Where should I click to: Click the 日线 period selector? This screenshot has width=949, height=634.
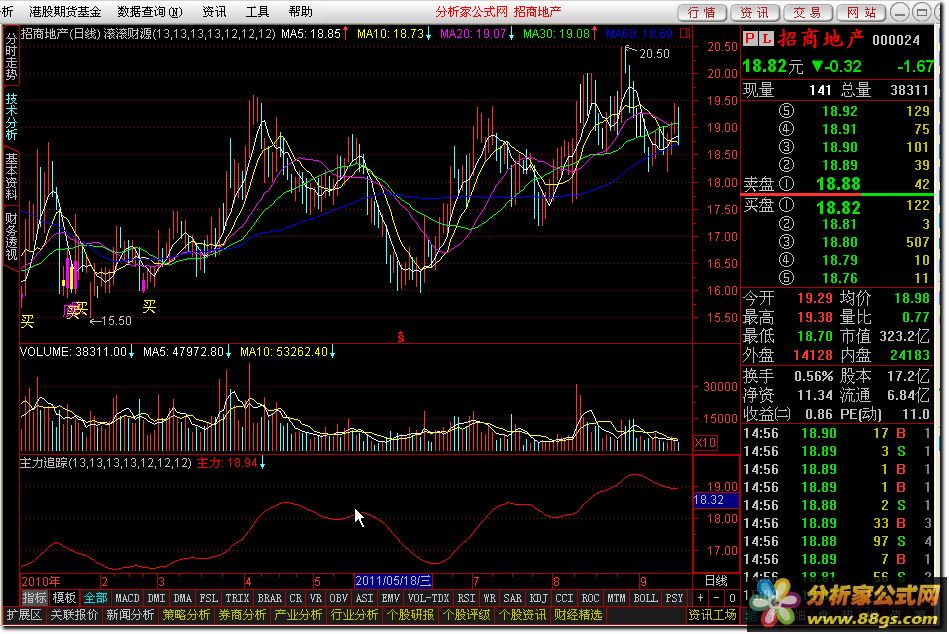(716, 581)
